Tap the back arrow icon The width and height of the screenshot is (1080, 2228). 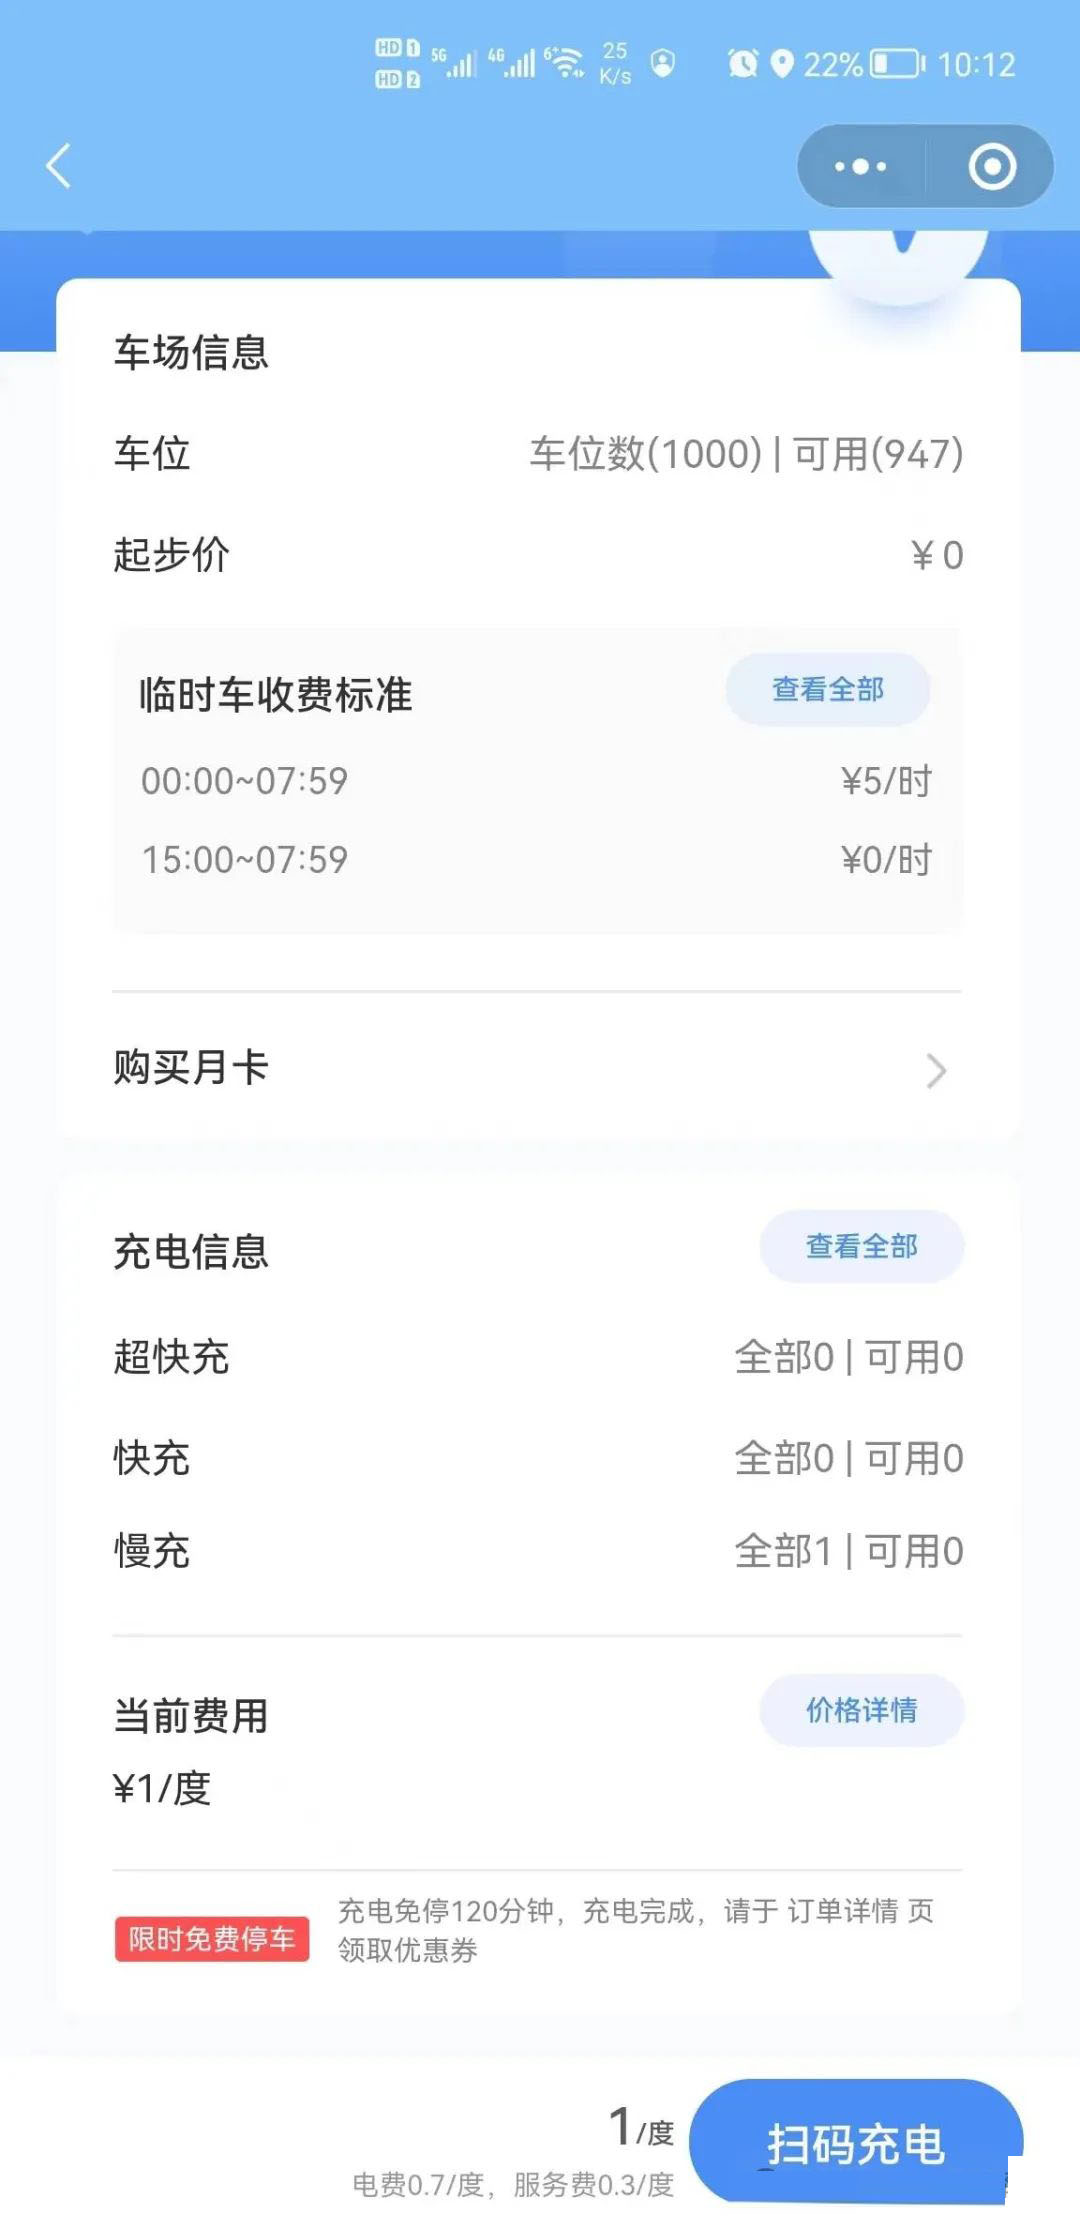[59, 166]
